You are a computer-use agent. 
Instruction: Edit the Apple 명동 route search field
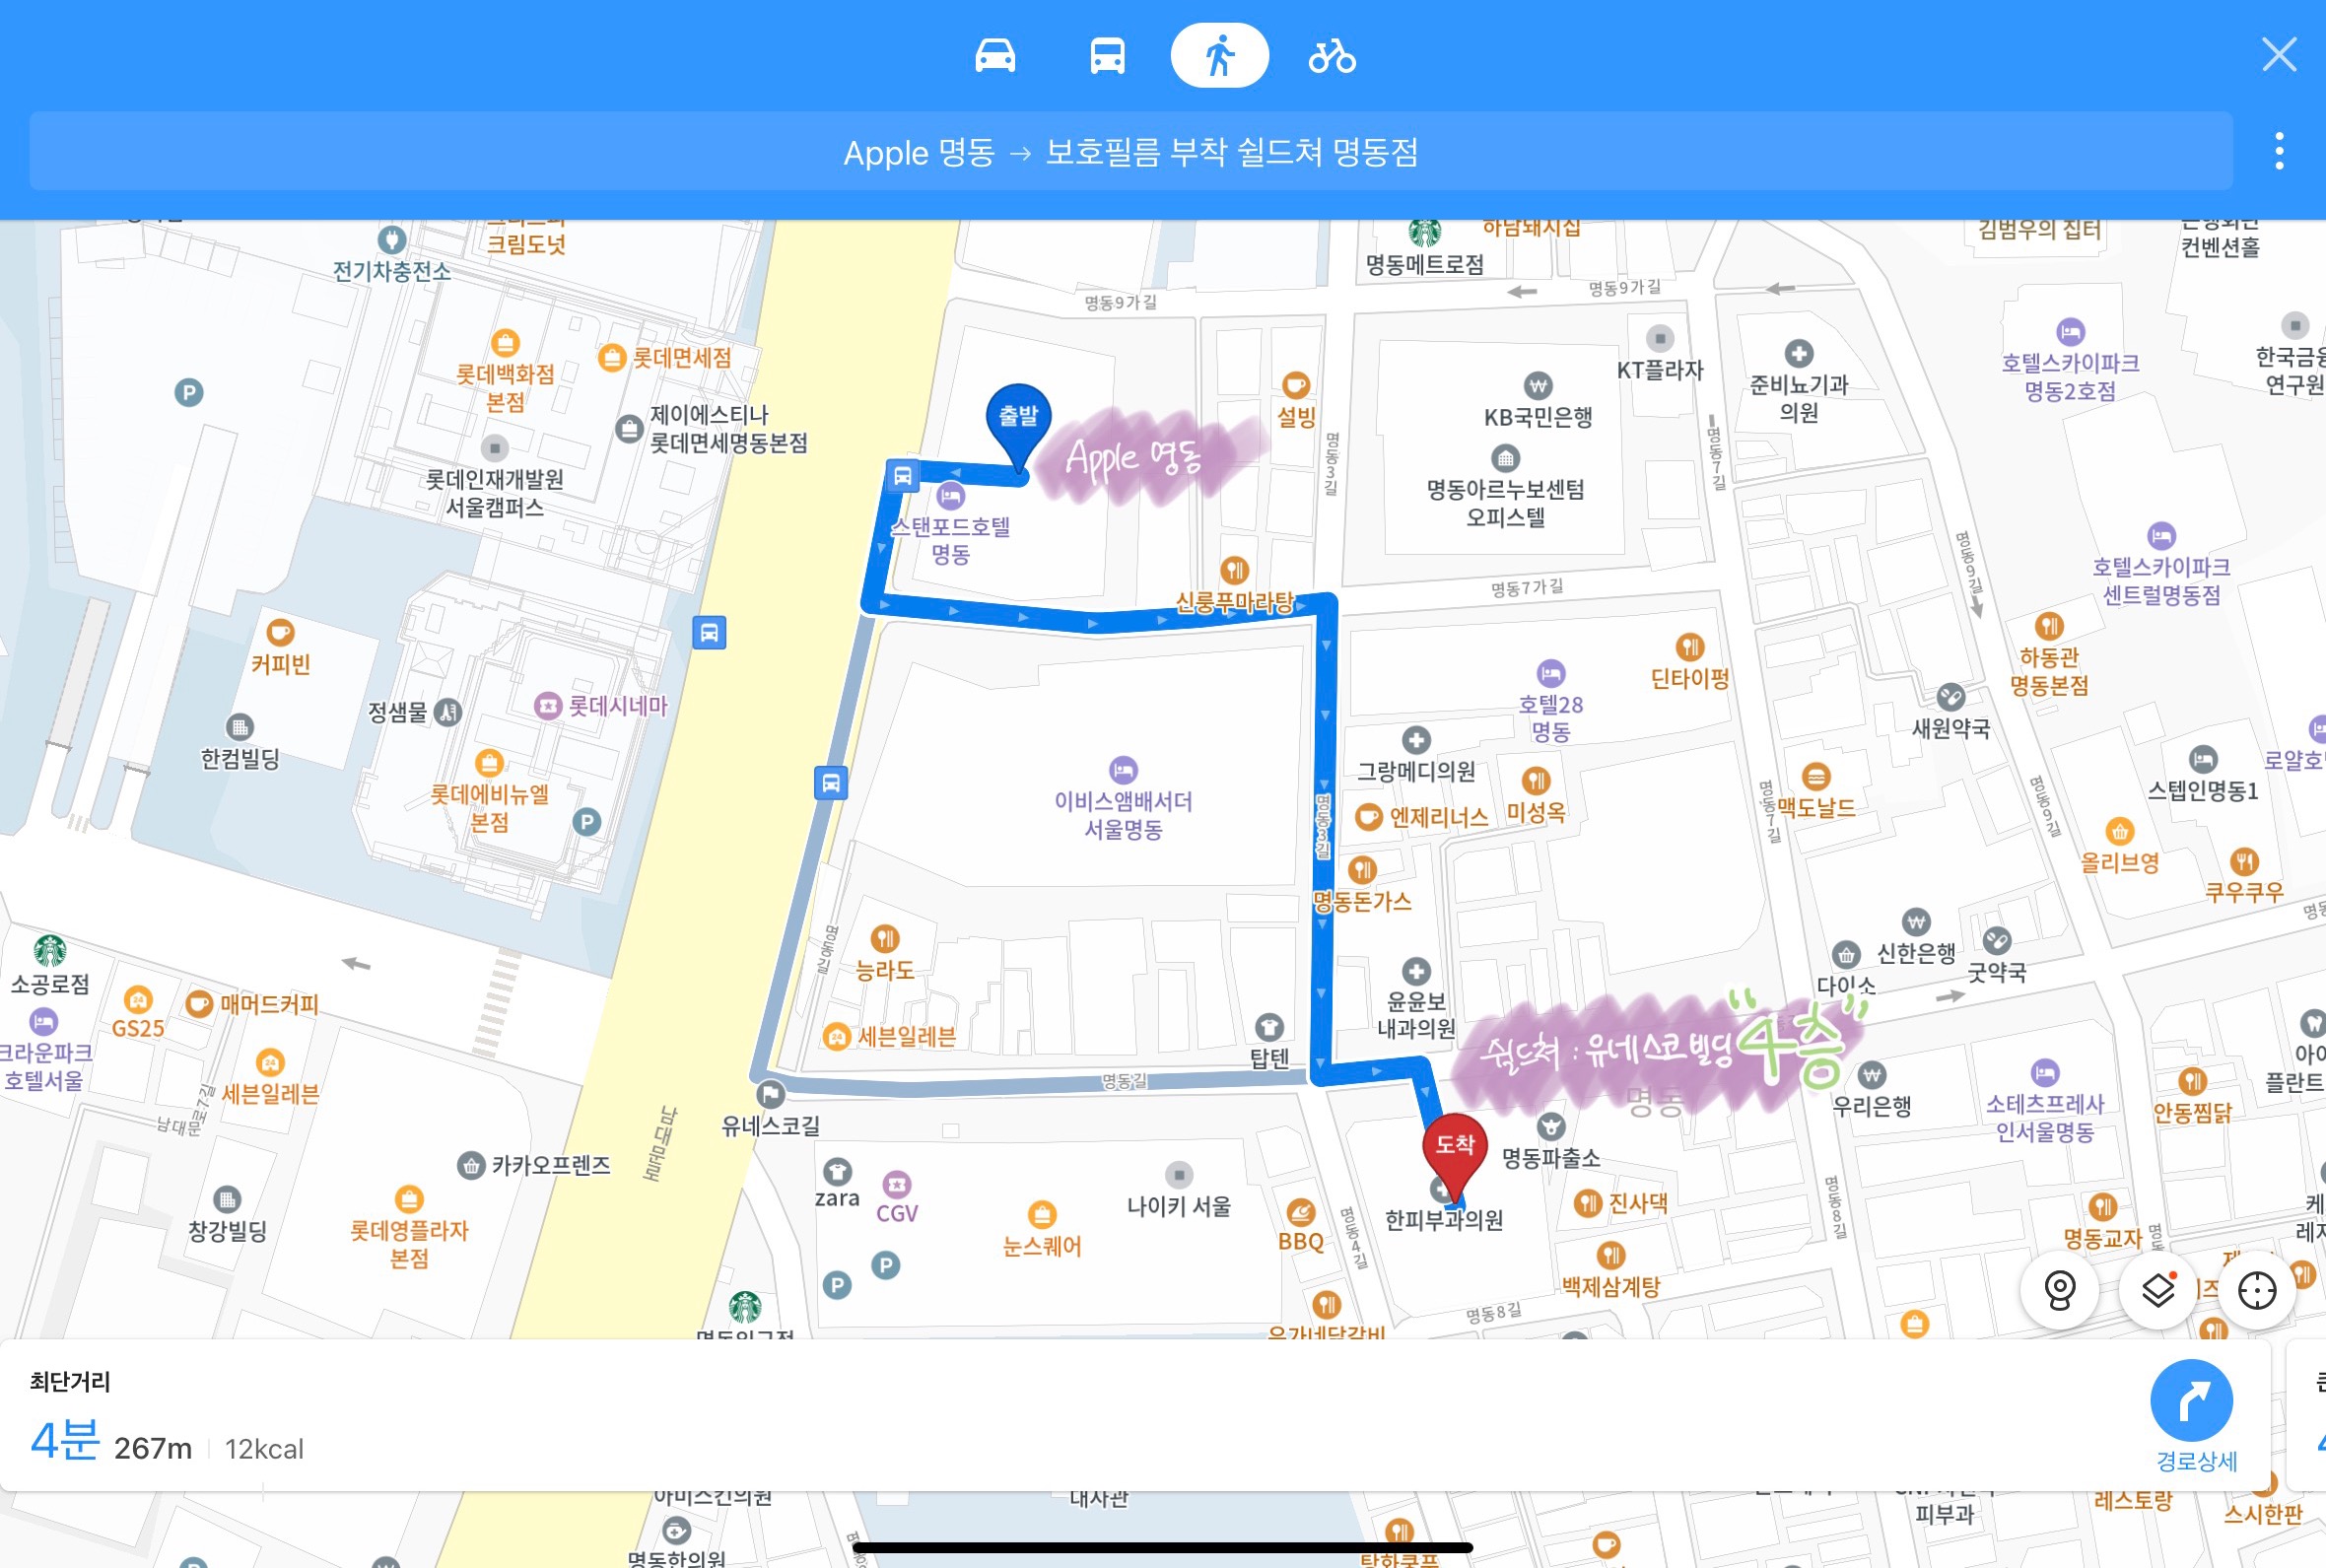pyautogui.click(x=1131, y=152)
